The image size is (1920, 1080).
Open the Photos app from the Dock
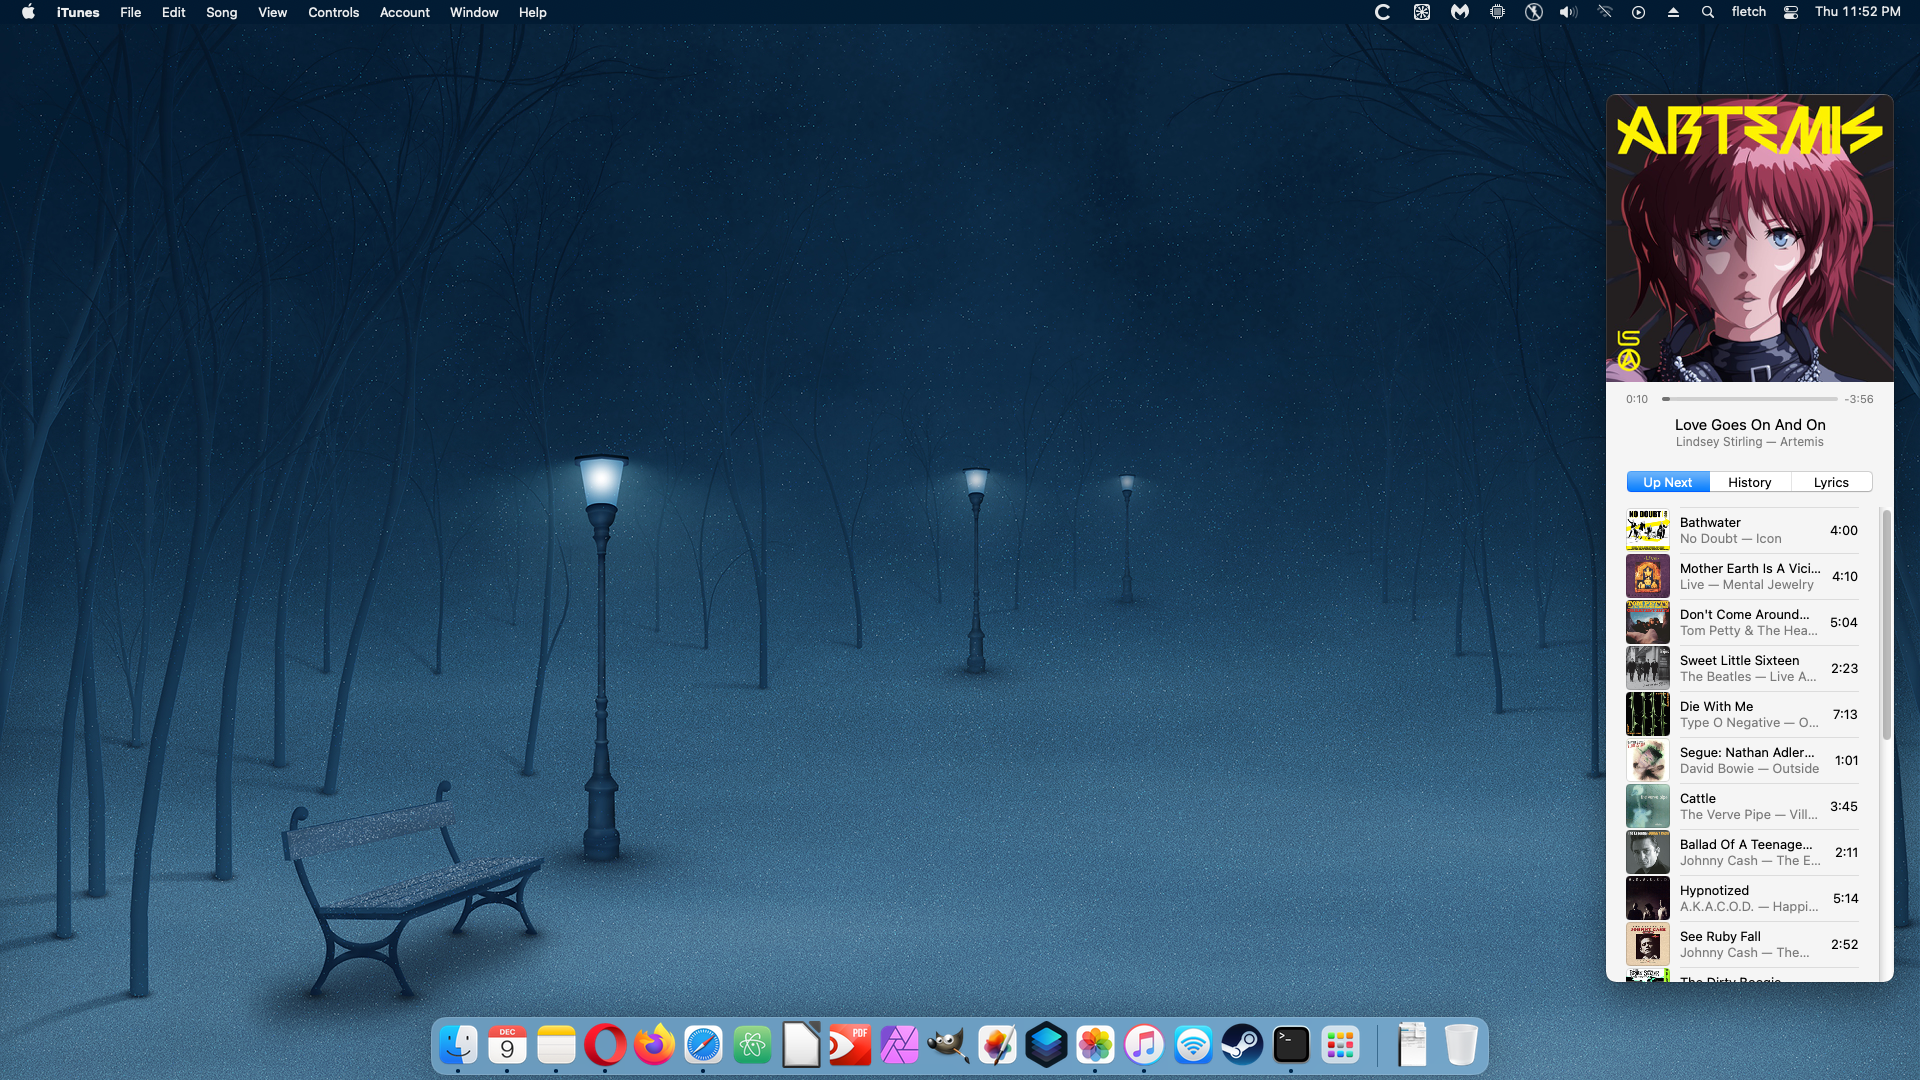click(x=1095, y=1046)
